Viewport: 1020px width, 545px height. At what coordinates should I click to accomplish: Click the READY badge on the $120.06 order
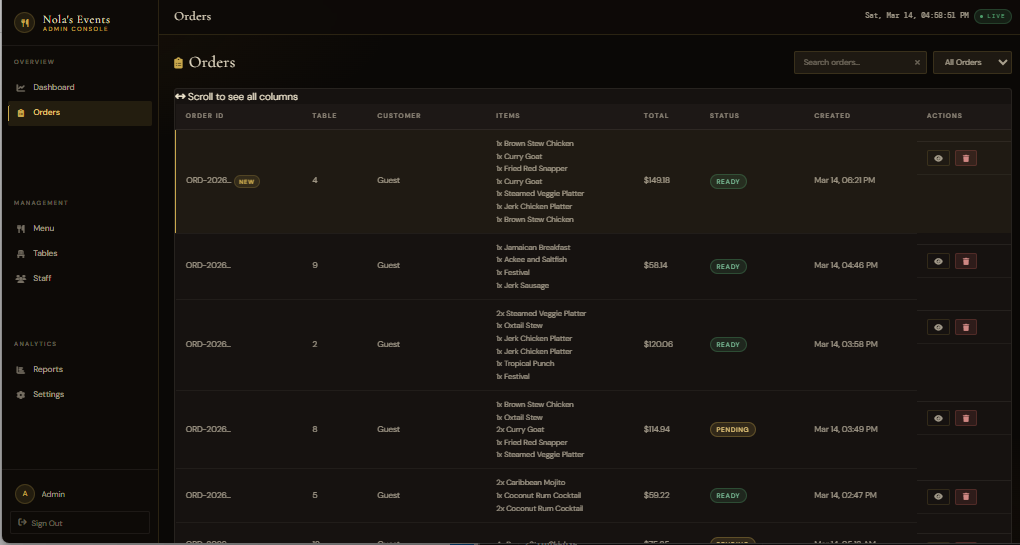728,345
